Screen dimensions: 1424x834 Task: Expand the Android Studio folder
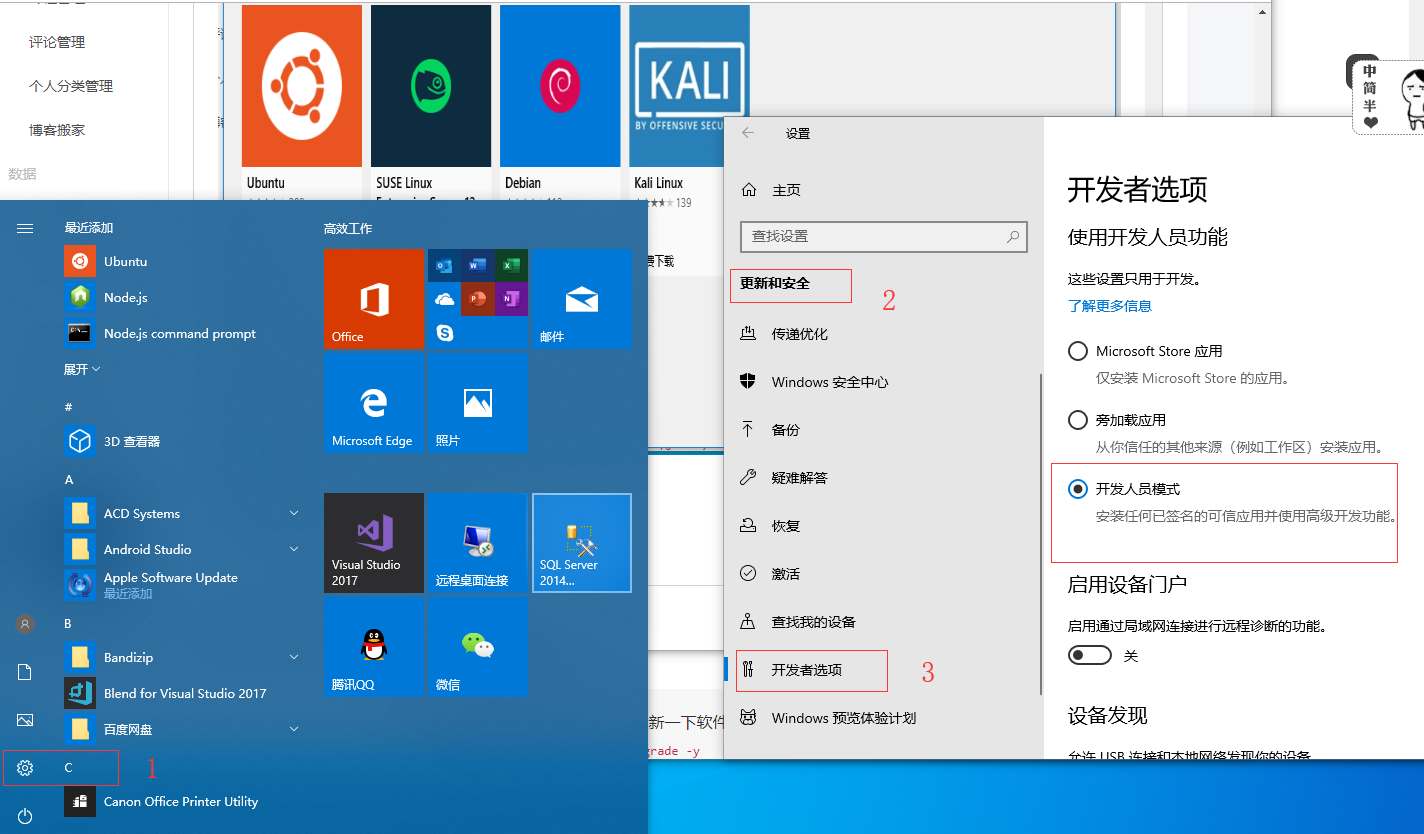click(x=294, y=549)
